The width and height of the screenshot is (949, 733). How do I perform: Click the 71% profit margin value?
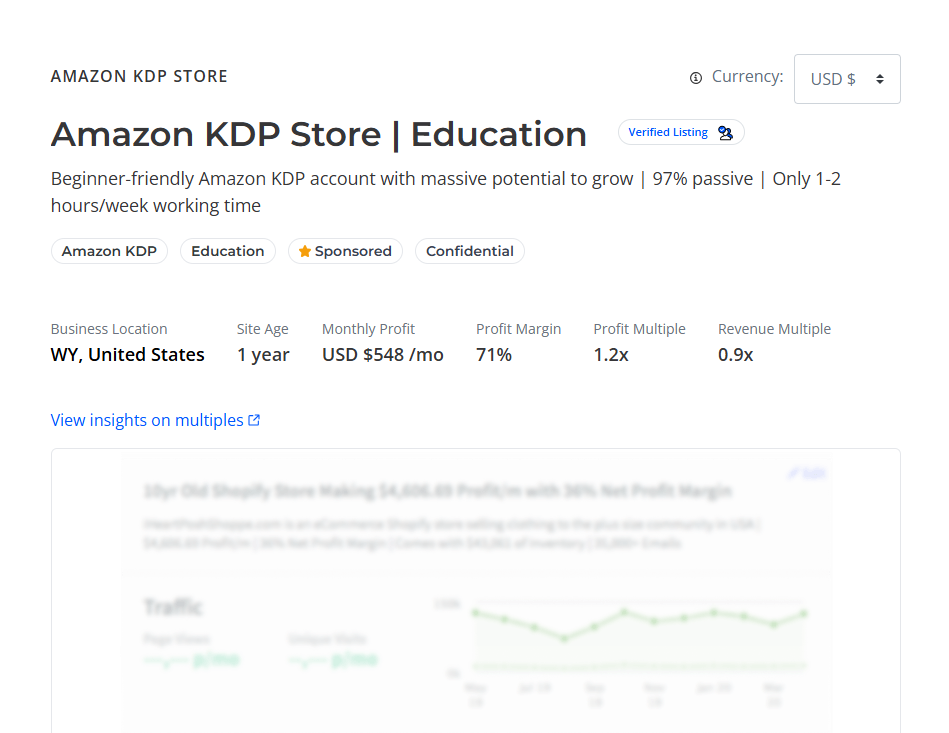point(494,355)
